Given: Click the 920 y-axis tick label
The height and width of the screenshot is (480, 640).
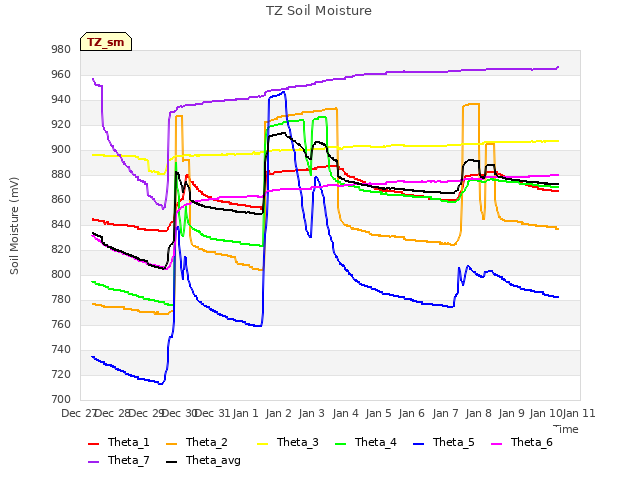Looking at the screenshot, I should tap(61, 125).
